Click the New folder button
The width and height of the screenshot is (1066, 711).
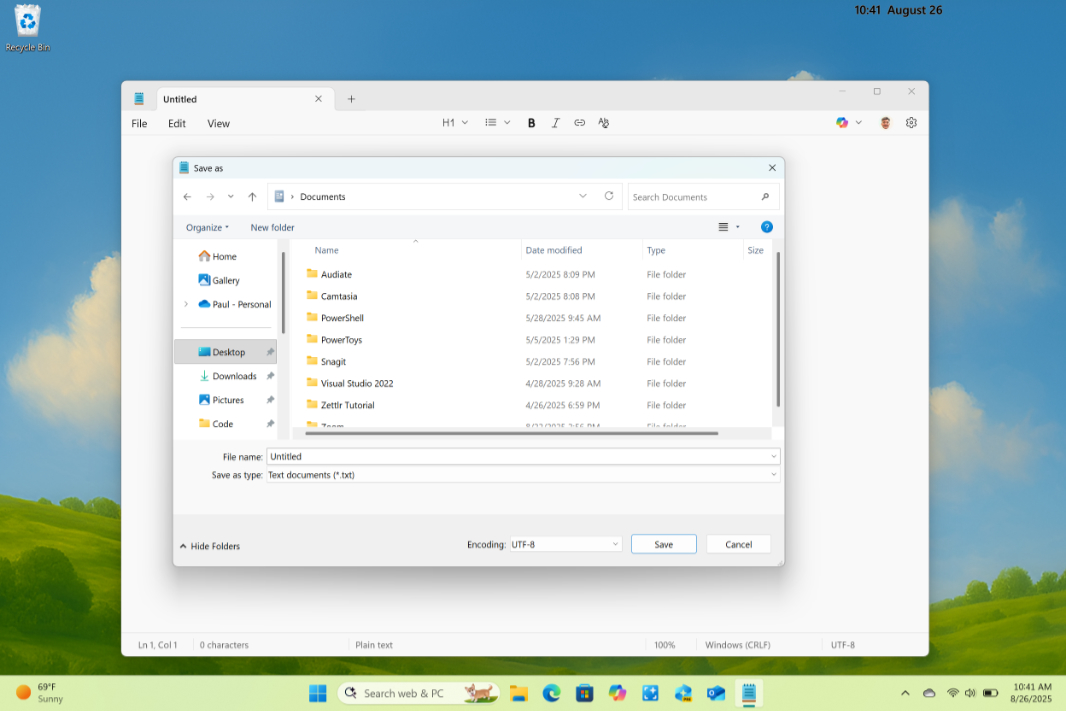point(272,227)
